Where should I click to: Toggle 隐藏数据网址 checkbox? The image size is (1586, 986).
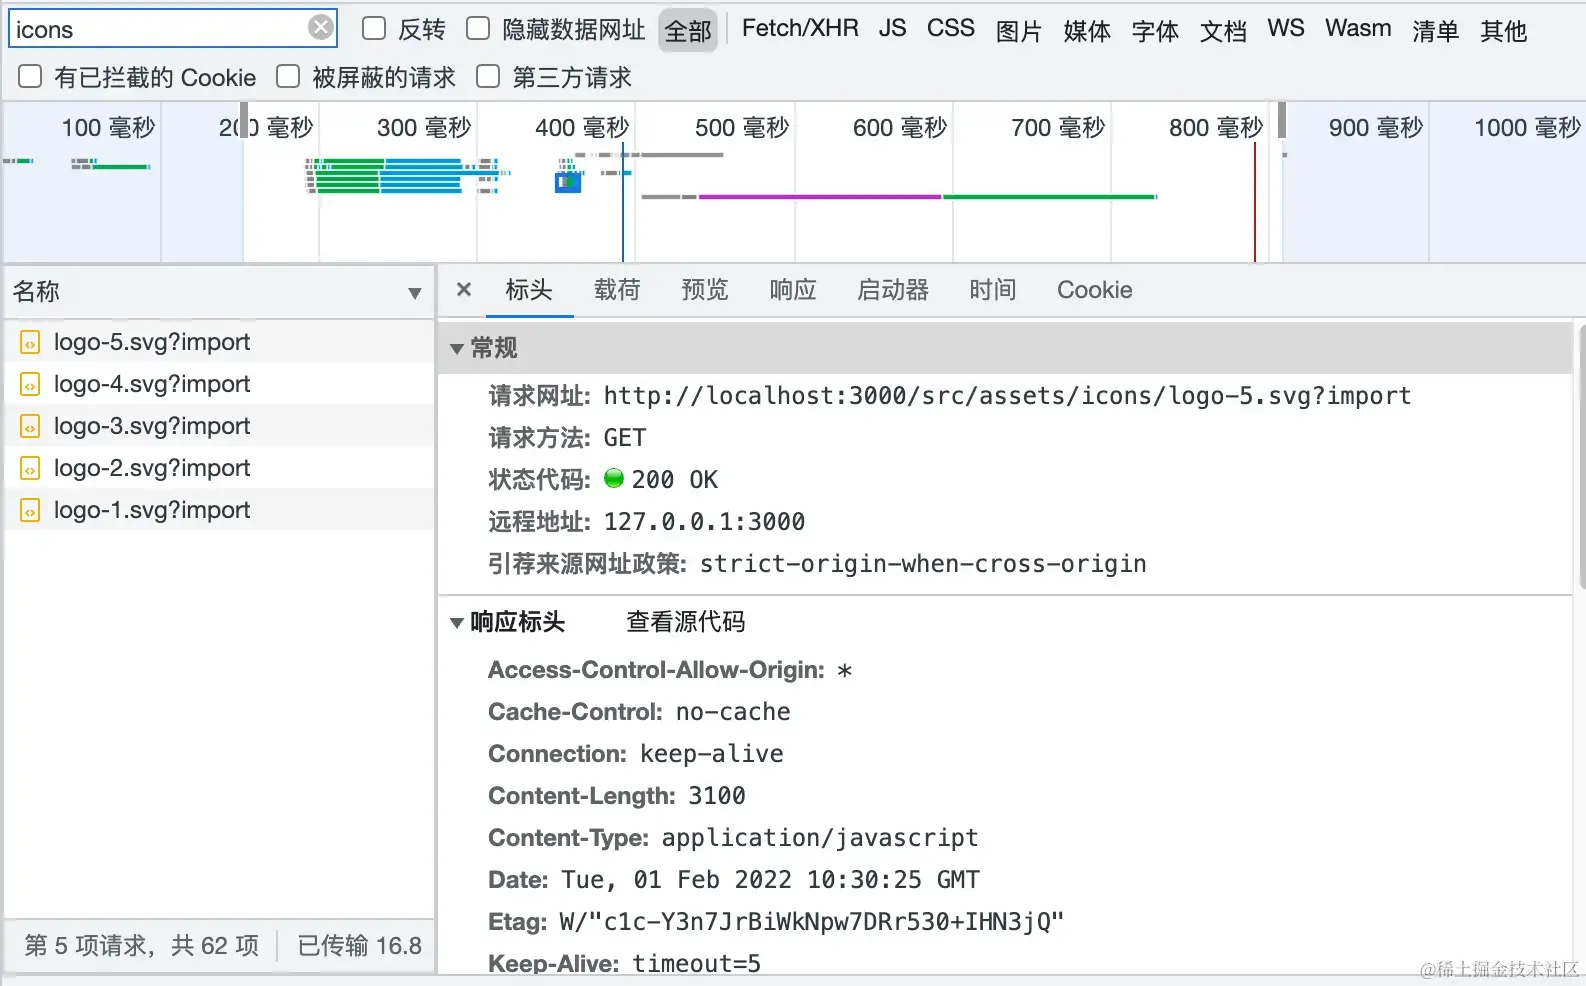[478, 29]
